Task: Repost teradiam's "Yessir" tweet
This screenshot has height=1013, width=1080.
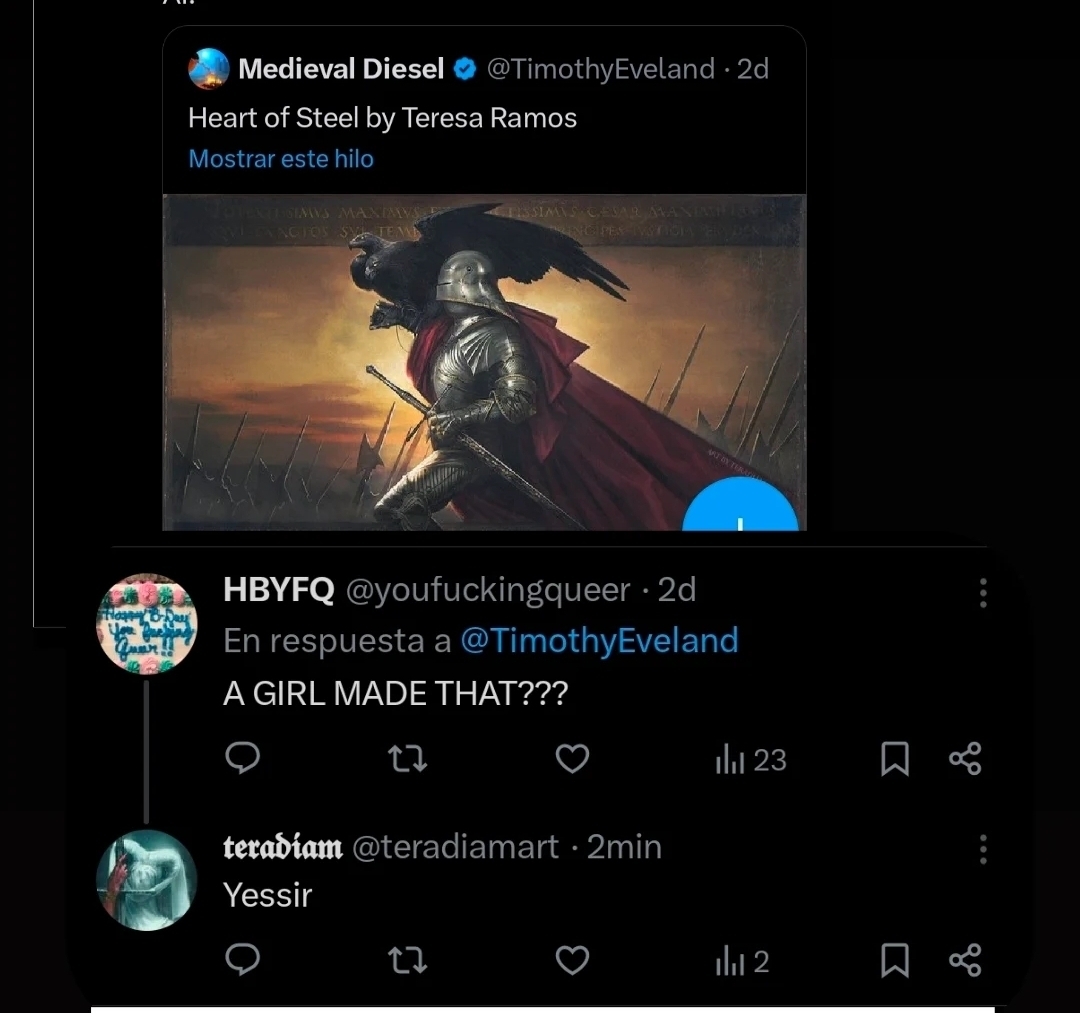Action: (x=407, y=961)
